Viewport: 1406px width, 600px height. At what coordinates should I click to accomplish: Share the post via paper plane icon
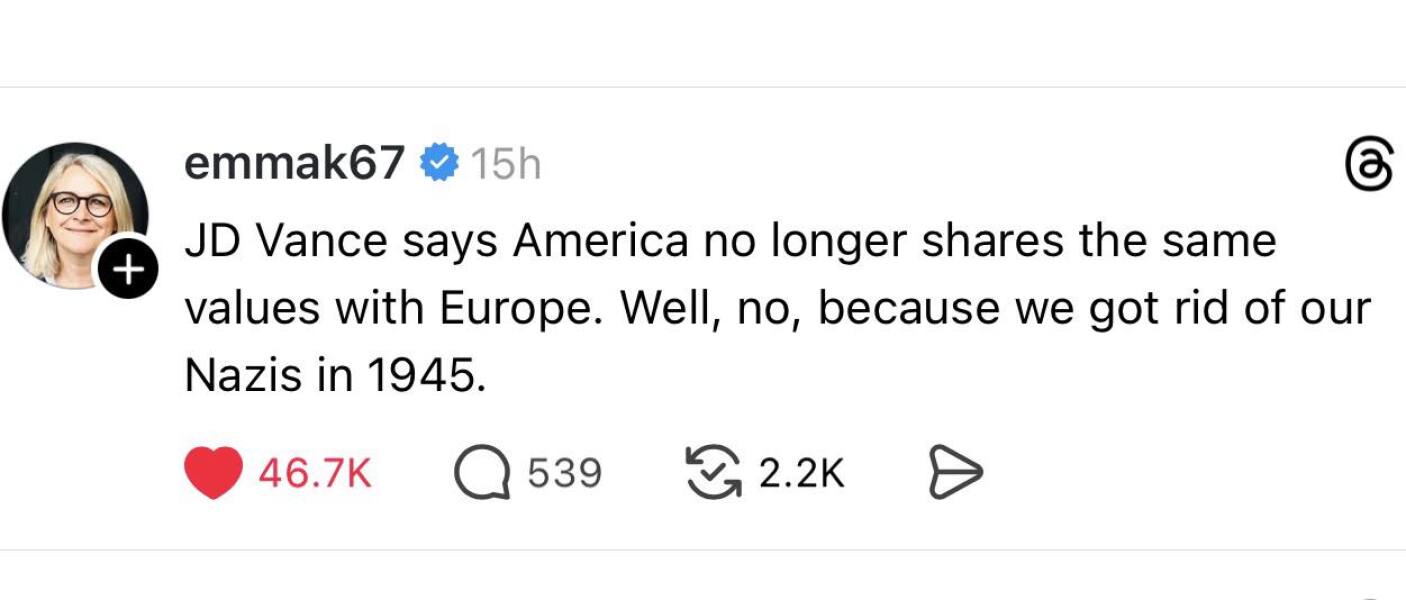click(956, 473)
